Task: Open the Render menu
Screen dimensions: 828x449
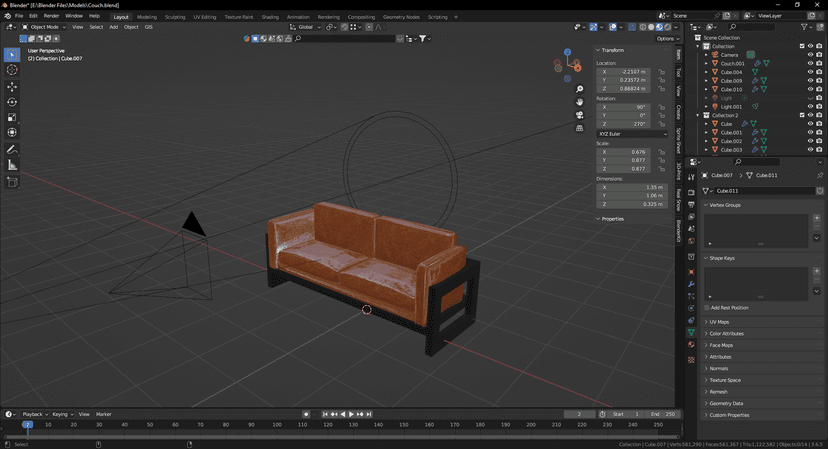Action: (x=51, y=16)
